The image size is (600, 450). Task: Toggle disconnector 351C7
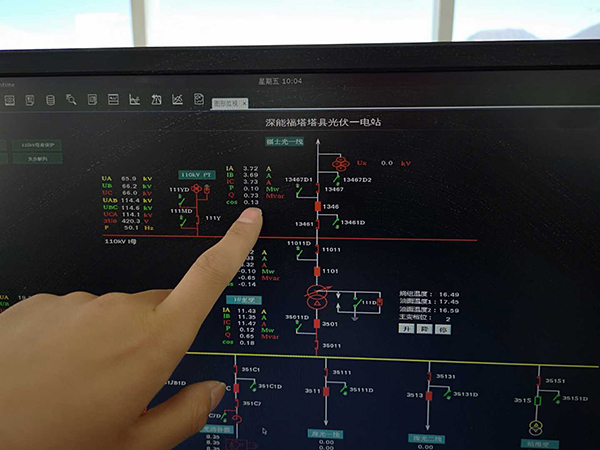[236, 403]
